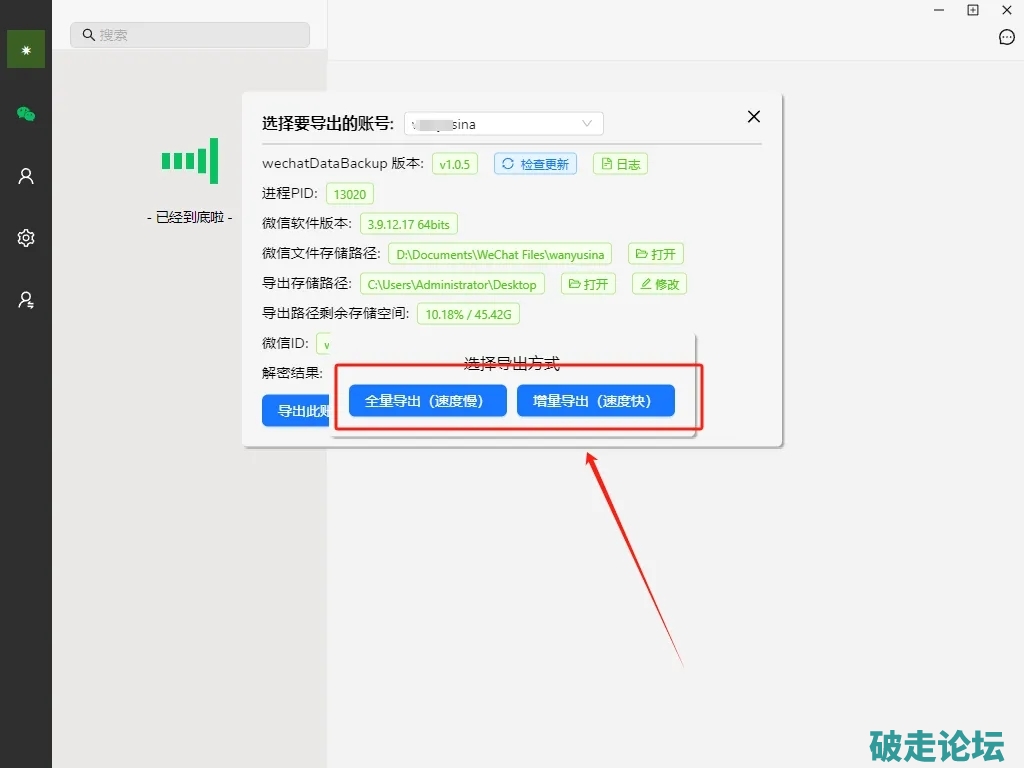Click the WeChat chat icon in sidebar
1024x768 pixels.
point(26,114)
